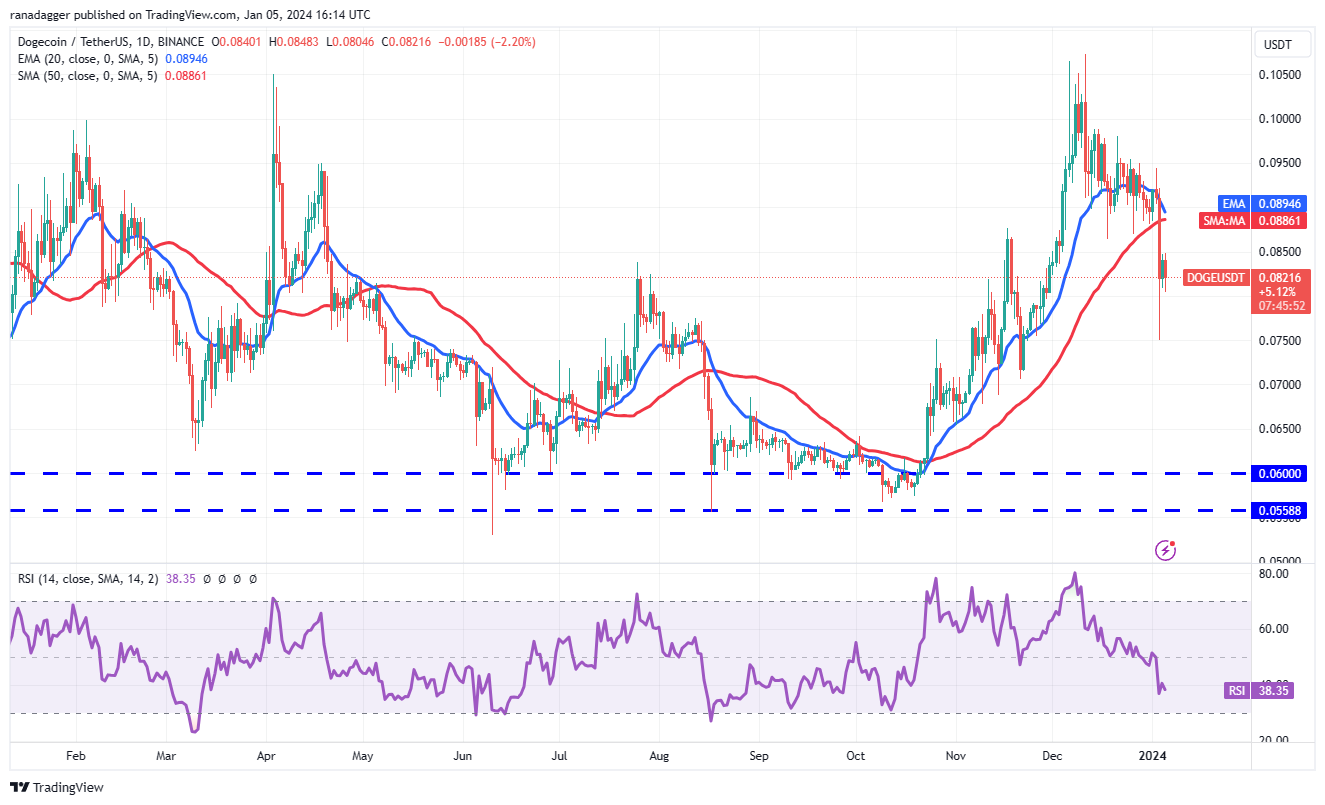The width and height of the screenshot is (1325, 805).
Task: Select the blue 0.06000 level label
Action: point(1279,473)
